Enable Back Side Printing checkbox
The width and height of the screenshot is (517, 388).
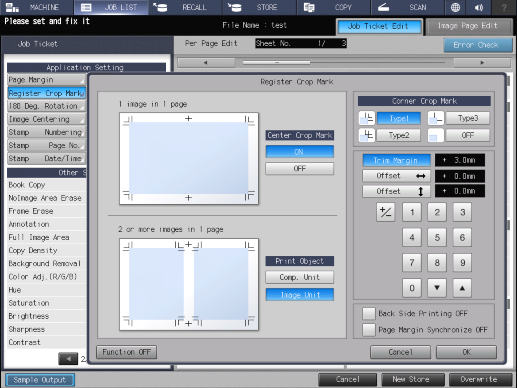[x=369, y=313]
